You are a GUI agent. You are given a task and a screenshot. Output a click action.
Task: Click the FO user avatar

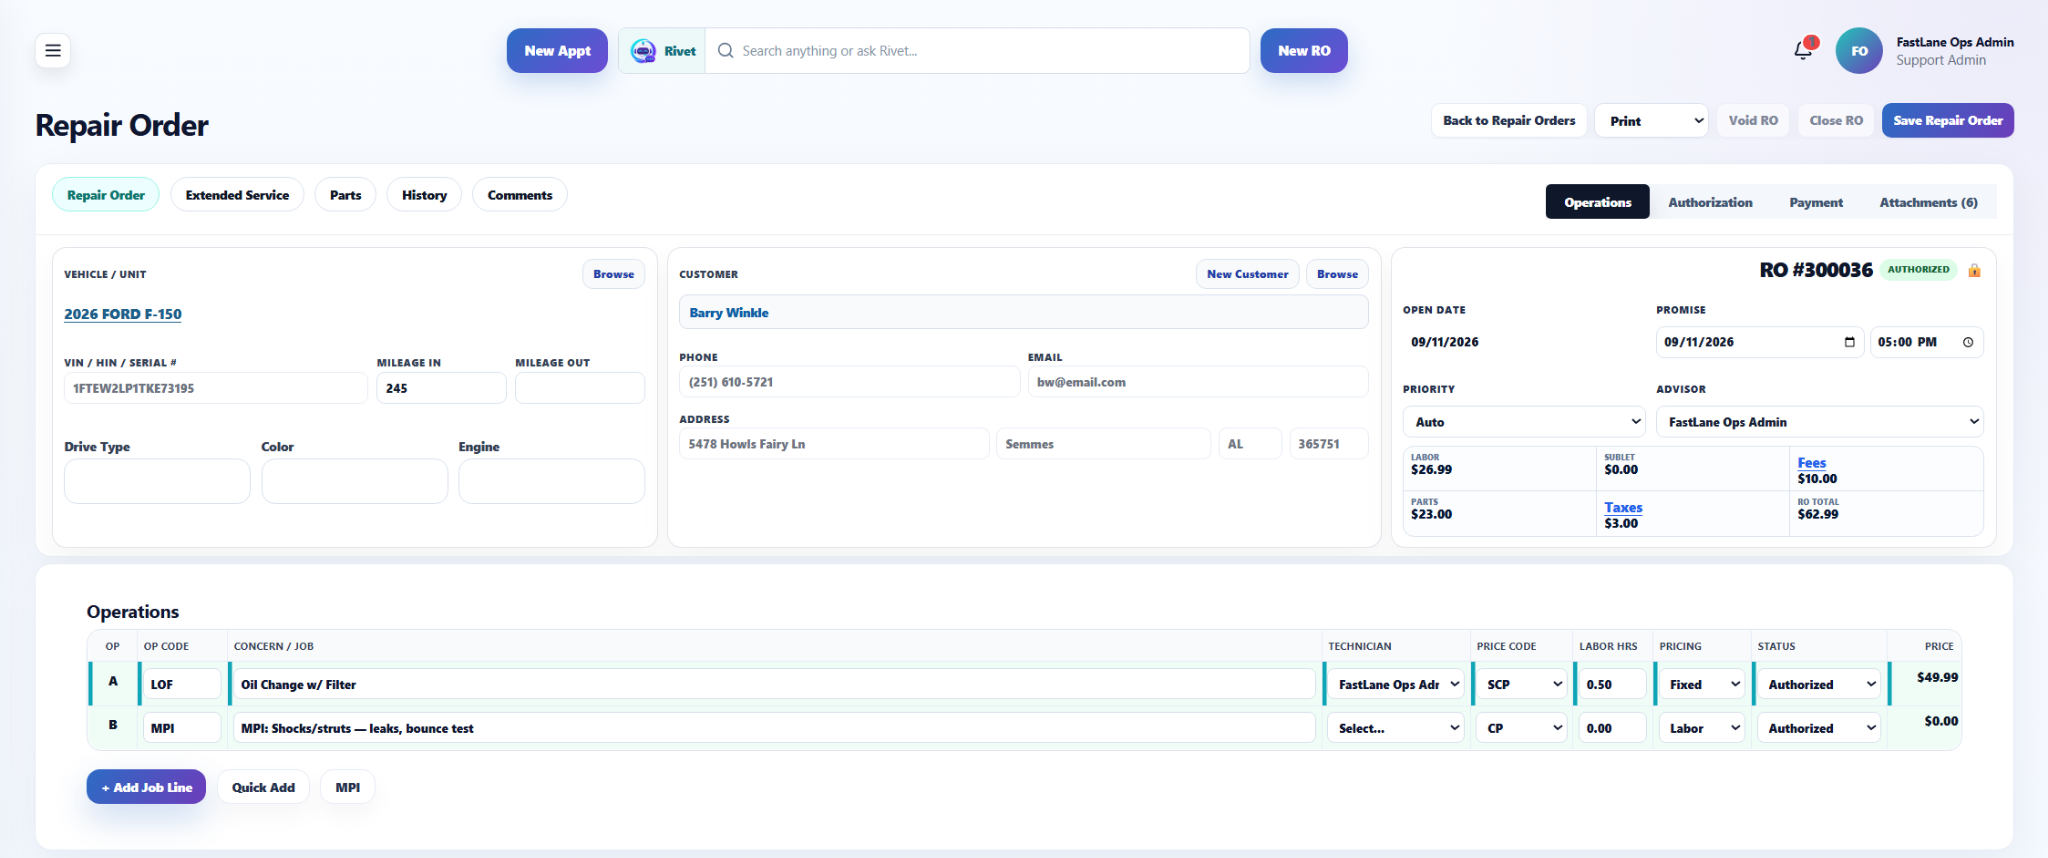tap(1859, 51)
